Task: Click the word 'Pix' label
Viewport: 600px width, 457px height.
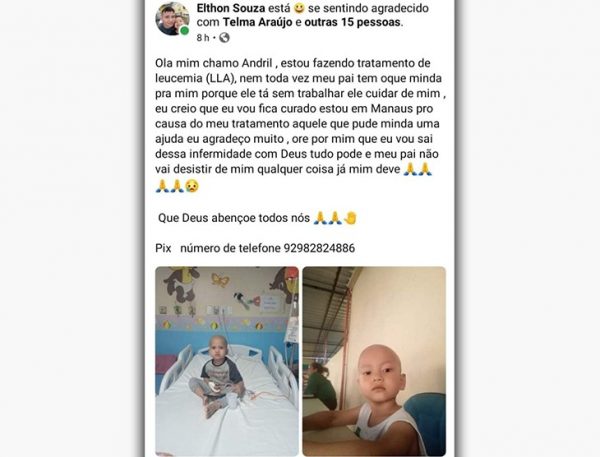Action: (x=163, y=248)
